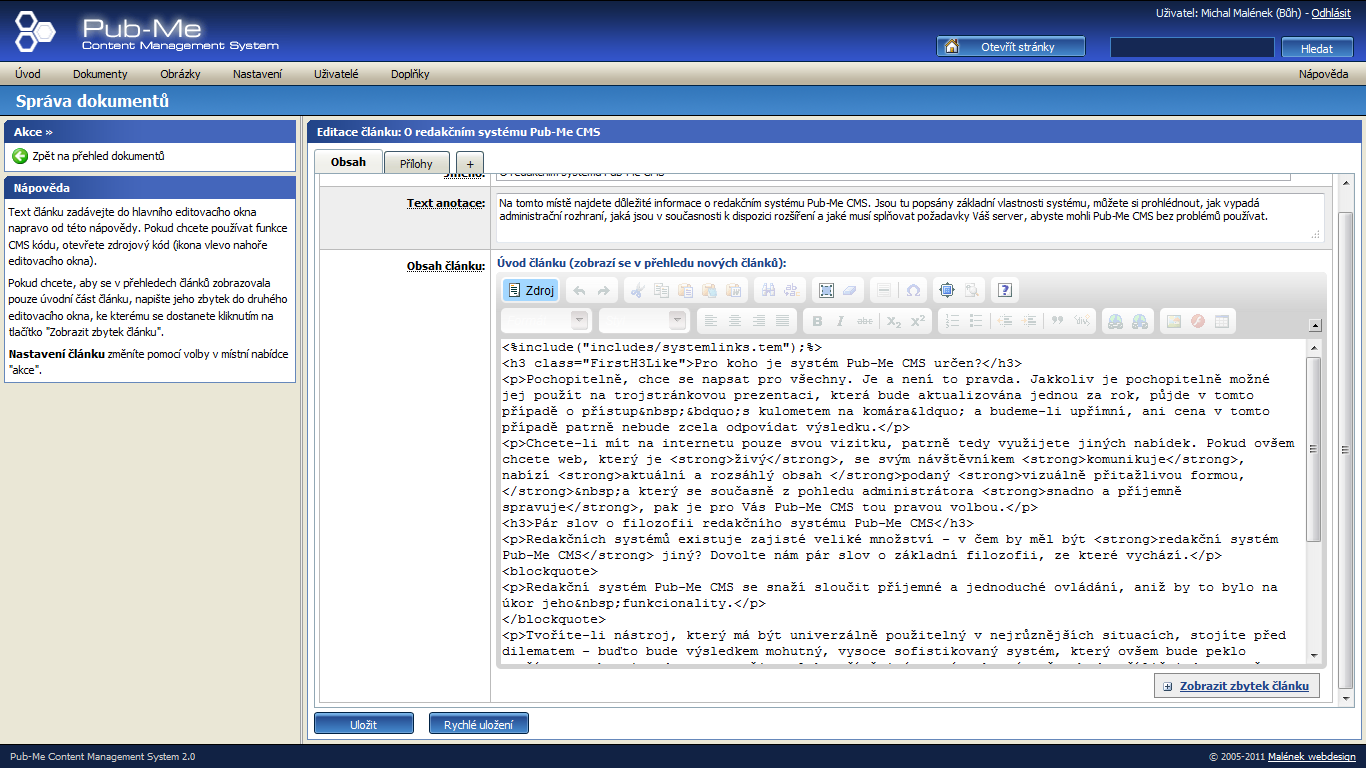1366x768 pixels.
Task: Click the Paste as plain text icon
Action: click(x=709, y=290)
